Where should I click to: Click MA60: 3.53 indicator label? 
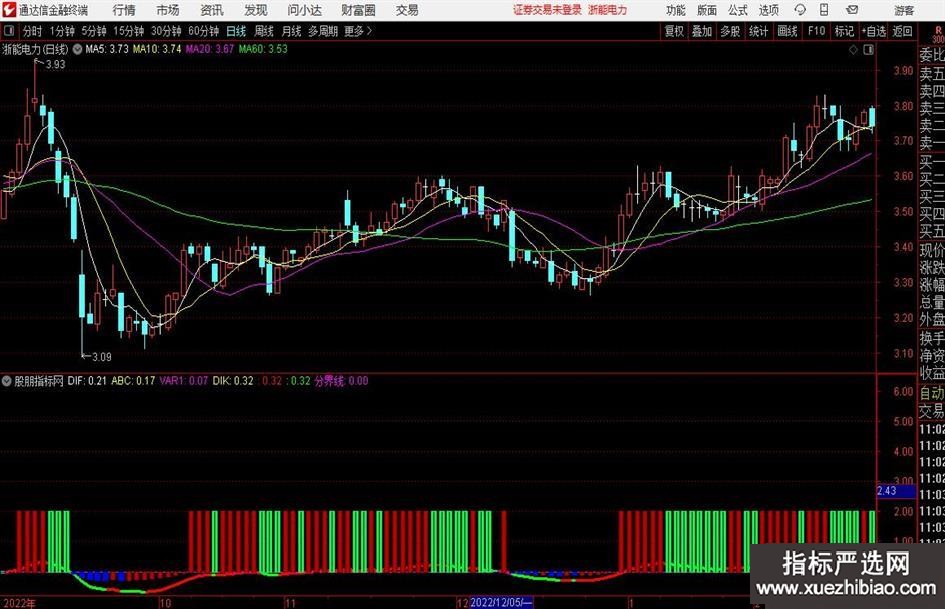pyautogui.click(x=263, y=49)
